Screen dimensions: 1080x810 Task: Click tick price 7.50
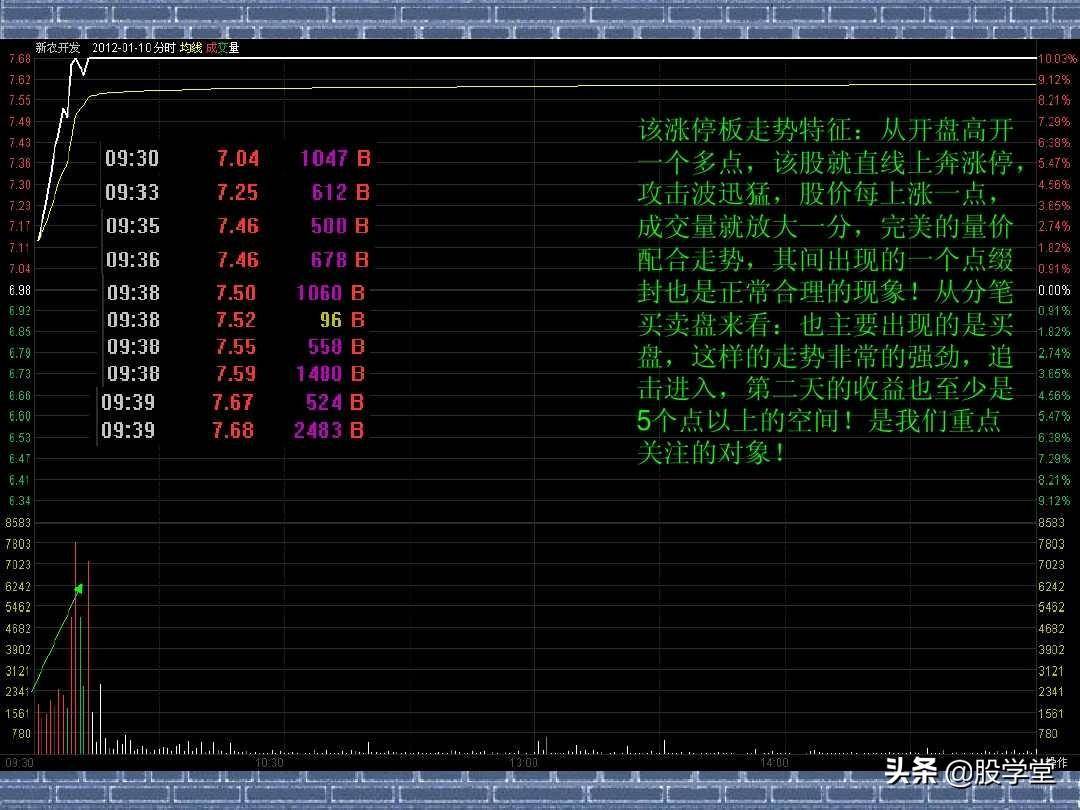coord(236,293)
